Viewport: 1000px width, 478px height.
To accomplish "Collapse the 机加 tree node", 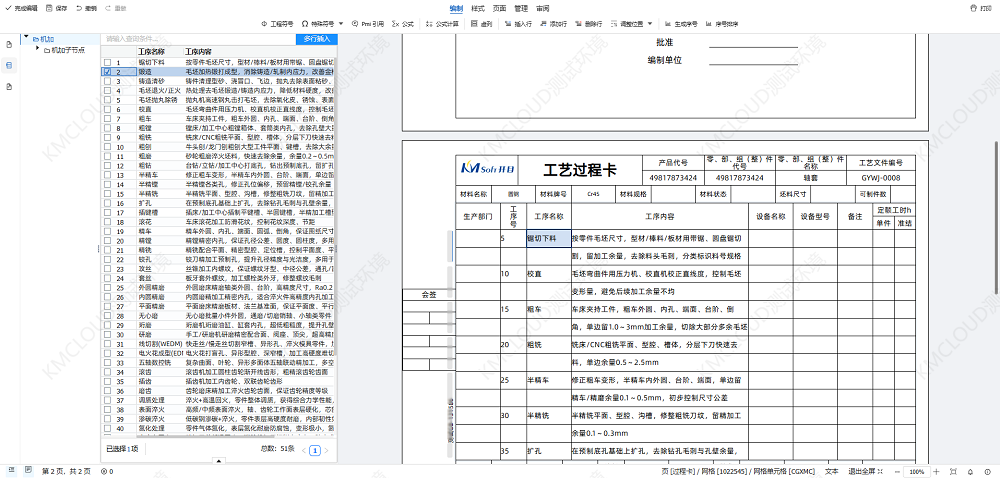I will [26, 38].
